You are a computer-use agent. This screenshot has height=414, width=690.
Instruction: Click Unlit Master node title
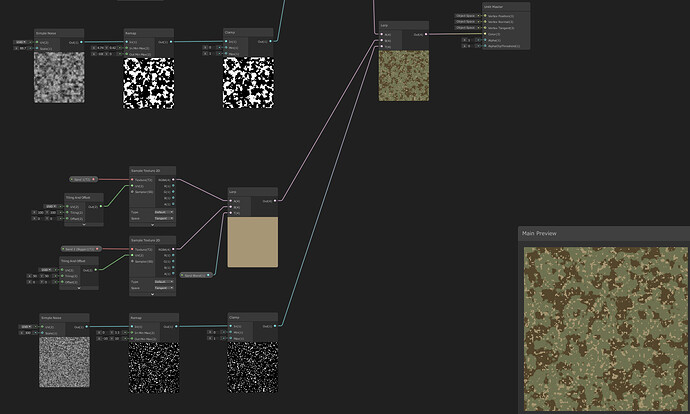pos(493,7)
